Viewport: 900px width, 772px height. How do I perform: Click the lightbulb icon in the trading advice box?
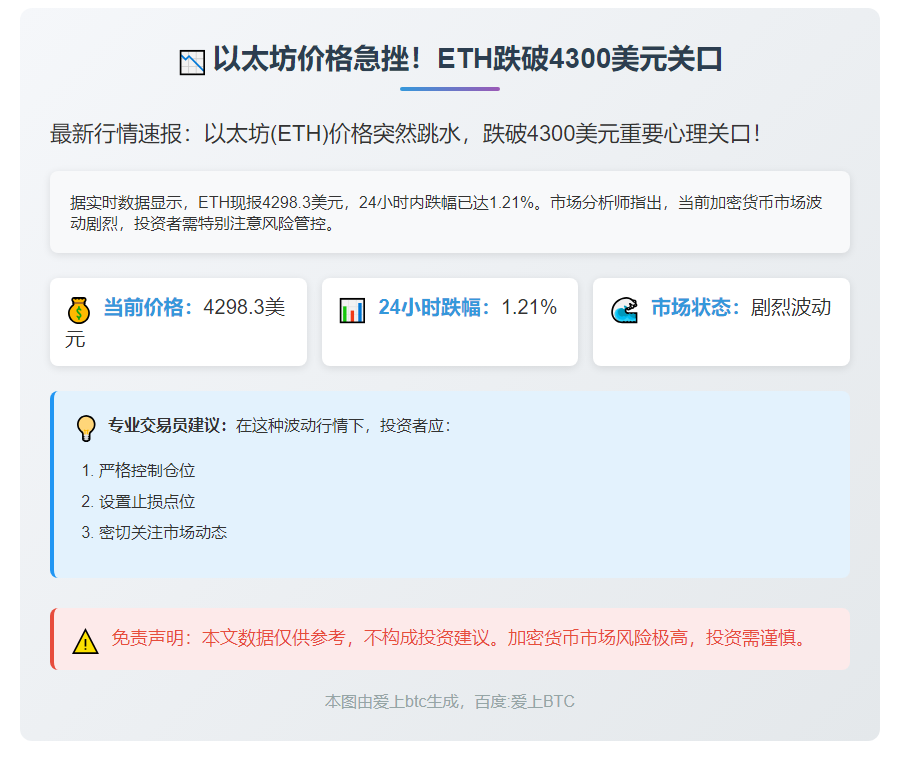point(84,427)
